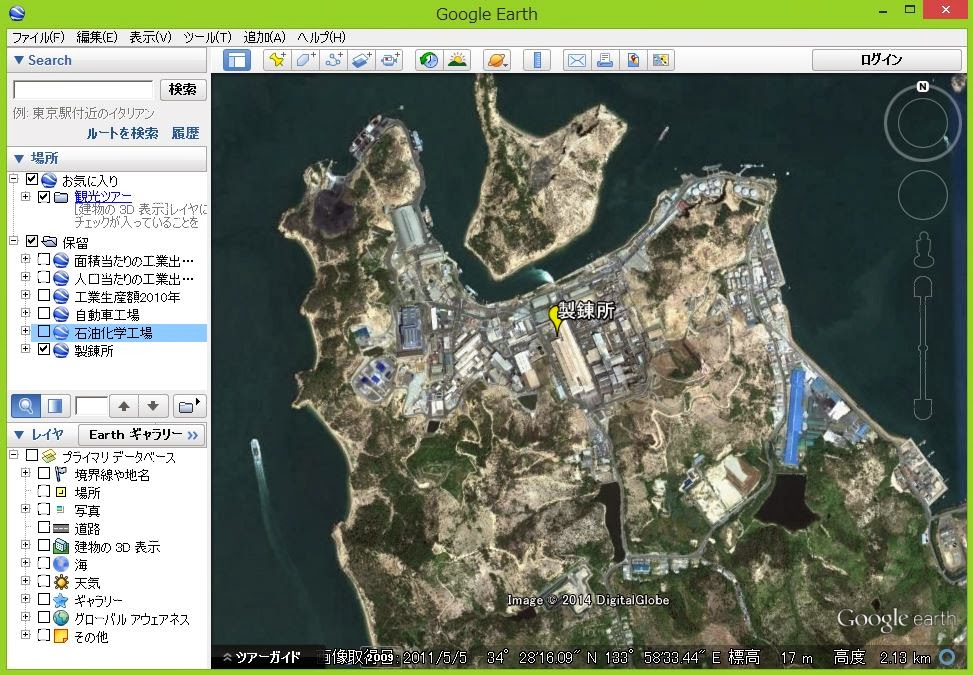Viewport: 973px width, 675px height.
Task: Expand the 観光ツアー tree node
Action: [x=25, y=197]
